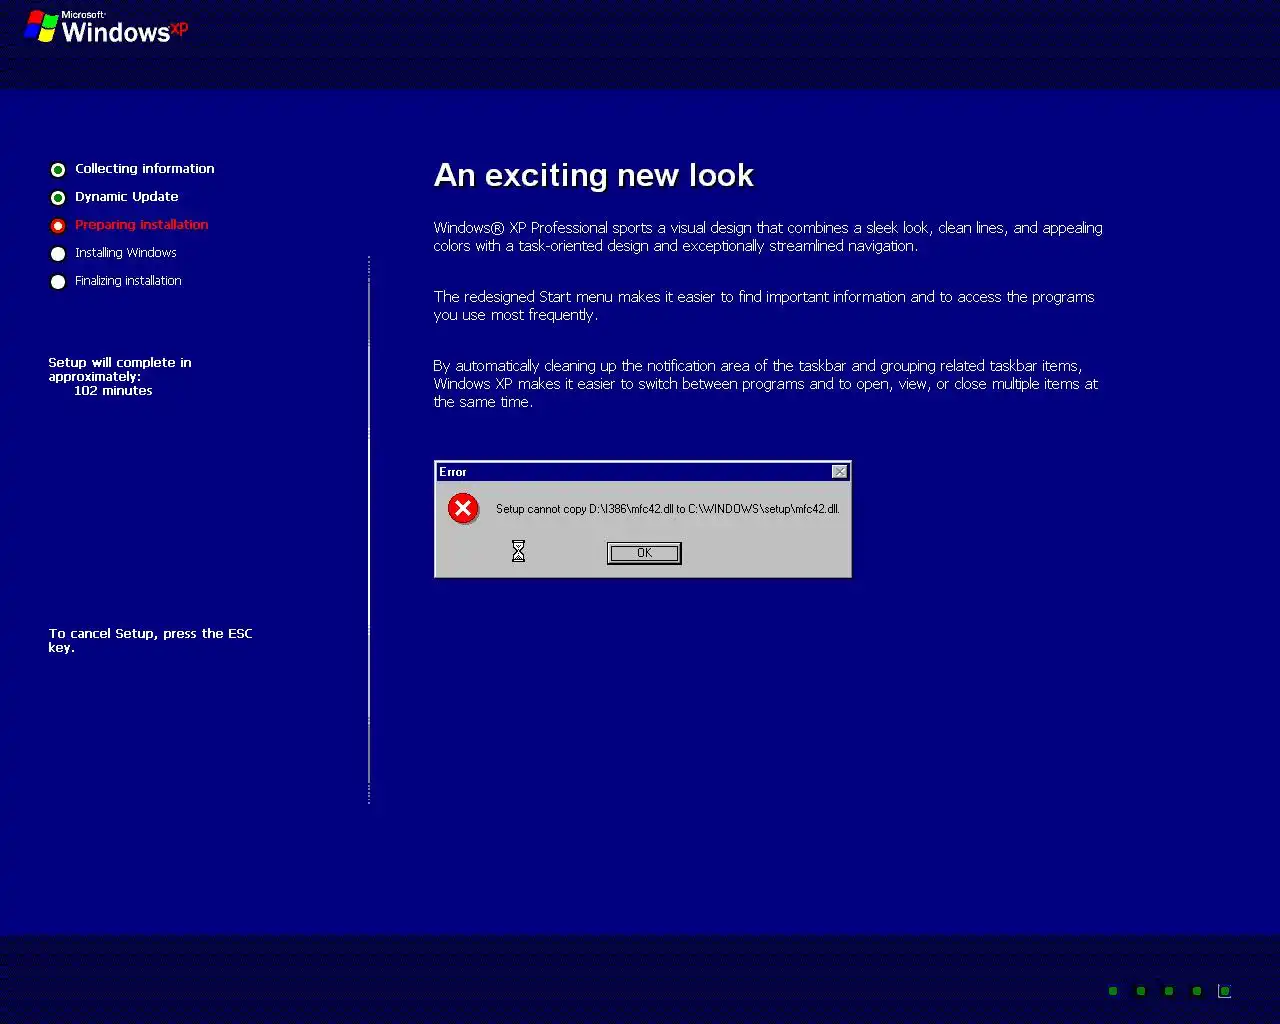Select the Finalizing installation step
Image resolution: width=1280 pixels, height=1024 pixels.
tap(128, 281)
